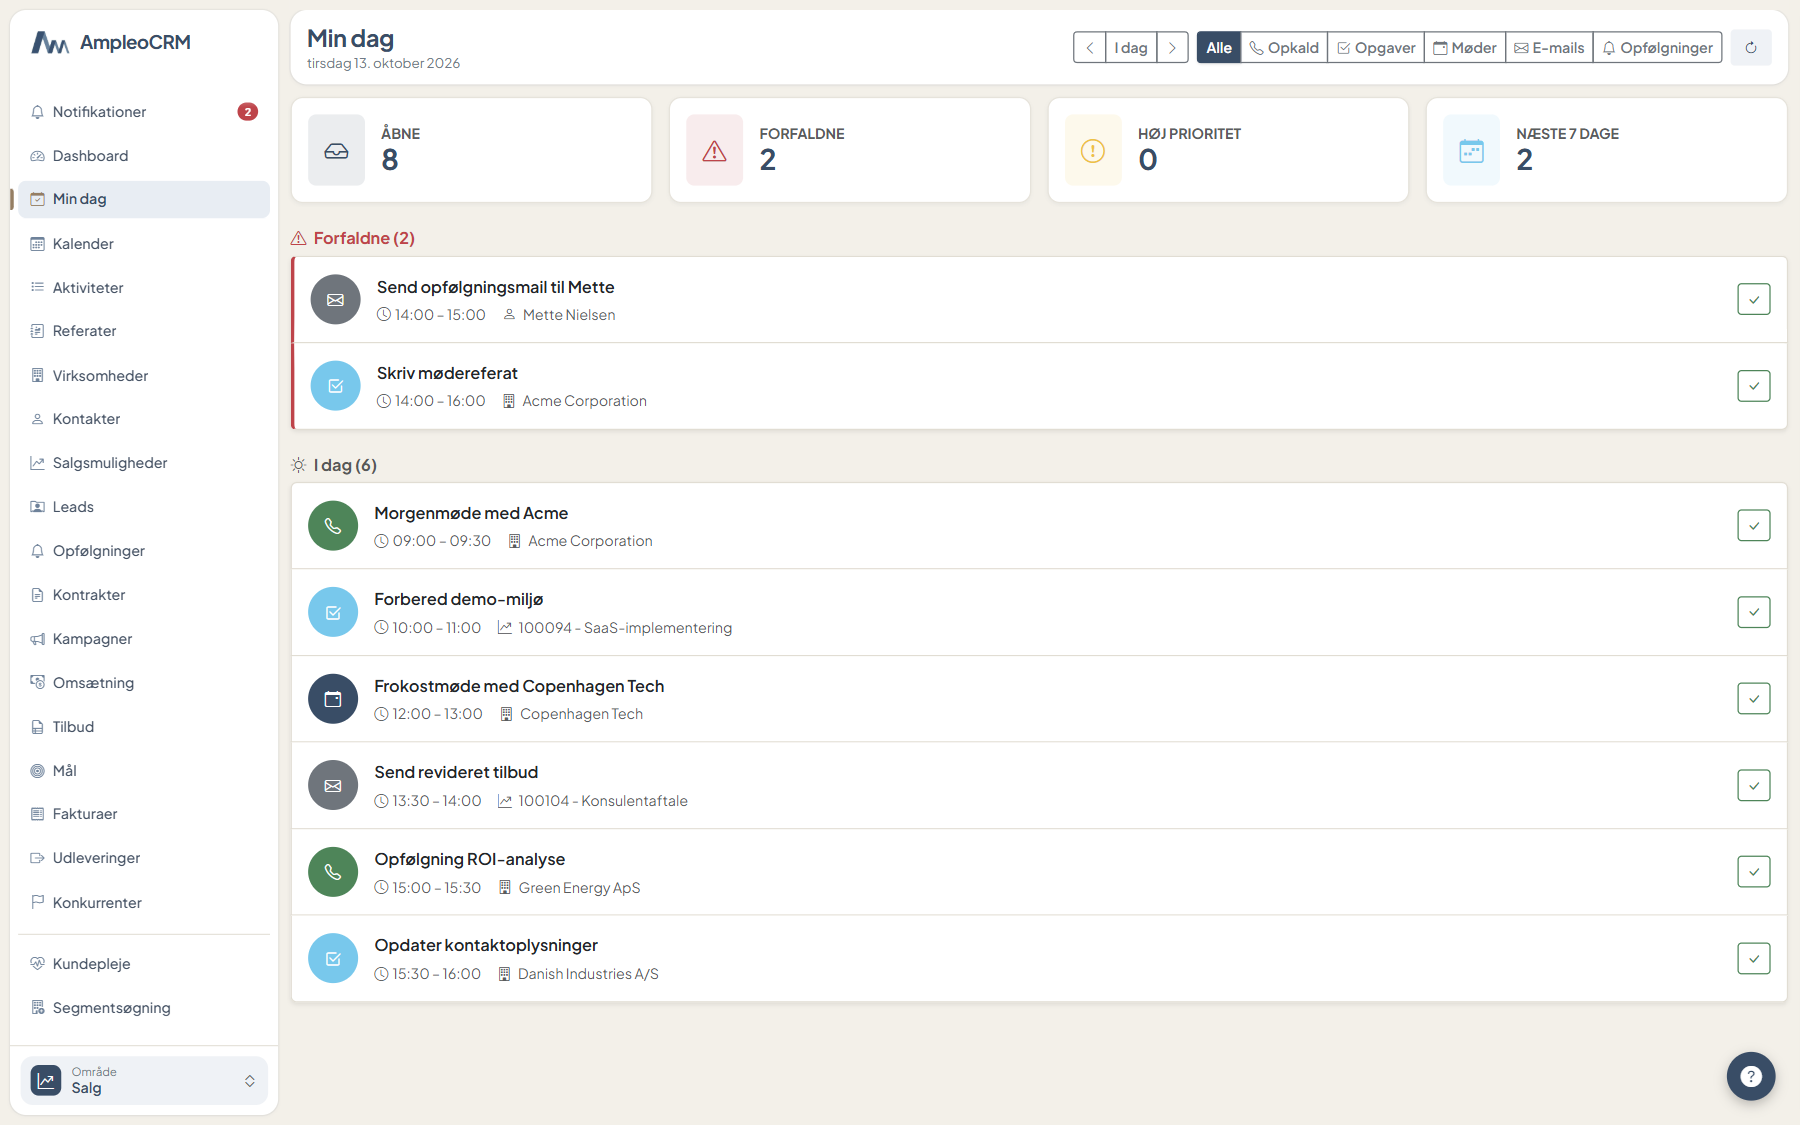Check off Morgenmøde med Acme

(x=1754, y=526)
